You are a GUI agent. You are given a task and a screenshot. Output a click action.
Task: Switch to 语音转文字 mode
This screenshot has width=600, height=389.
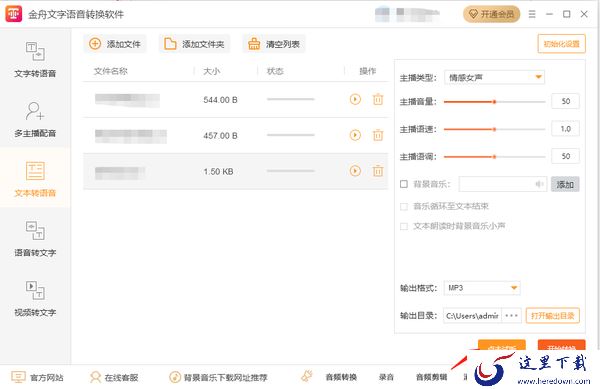click(35, 238)
